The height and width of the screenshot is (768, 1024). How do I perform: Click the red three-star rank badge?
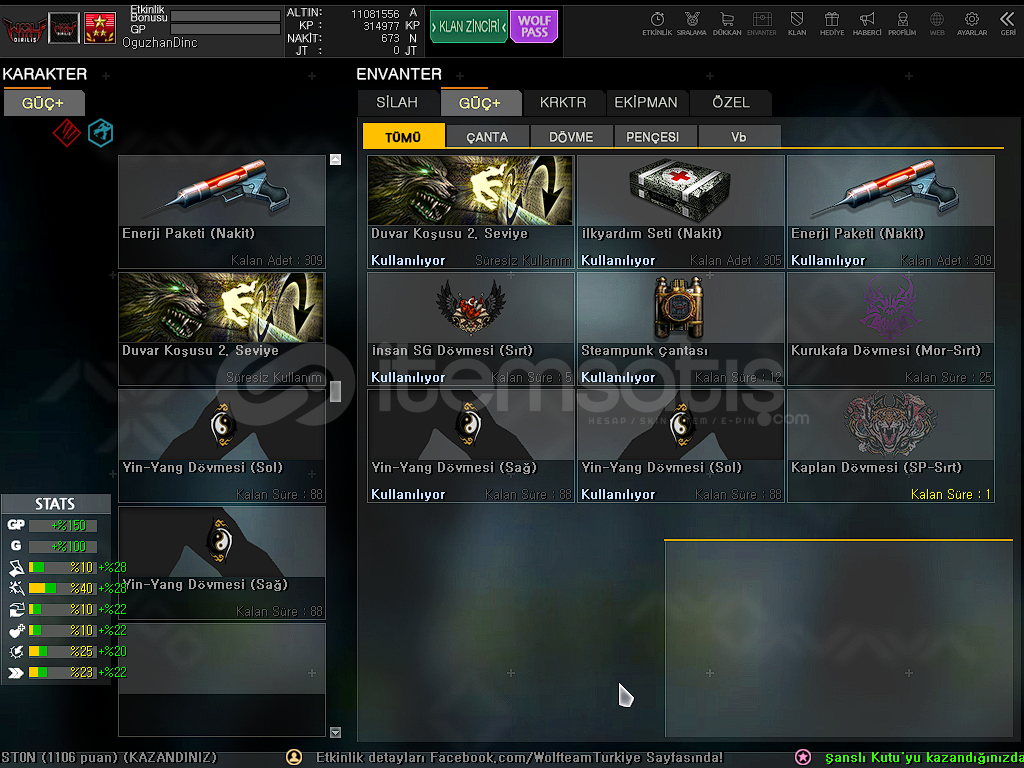(x=100, y=28)
